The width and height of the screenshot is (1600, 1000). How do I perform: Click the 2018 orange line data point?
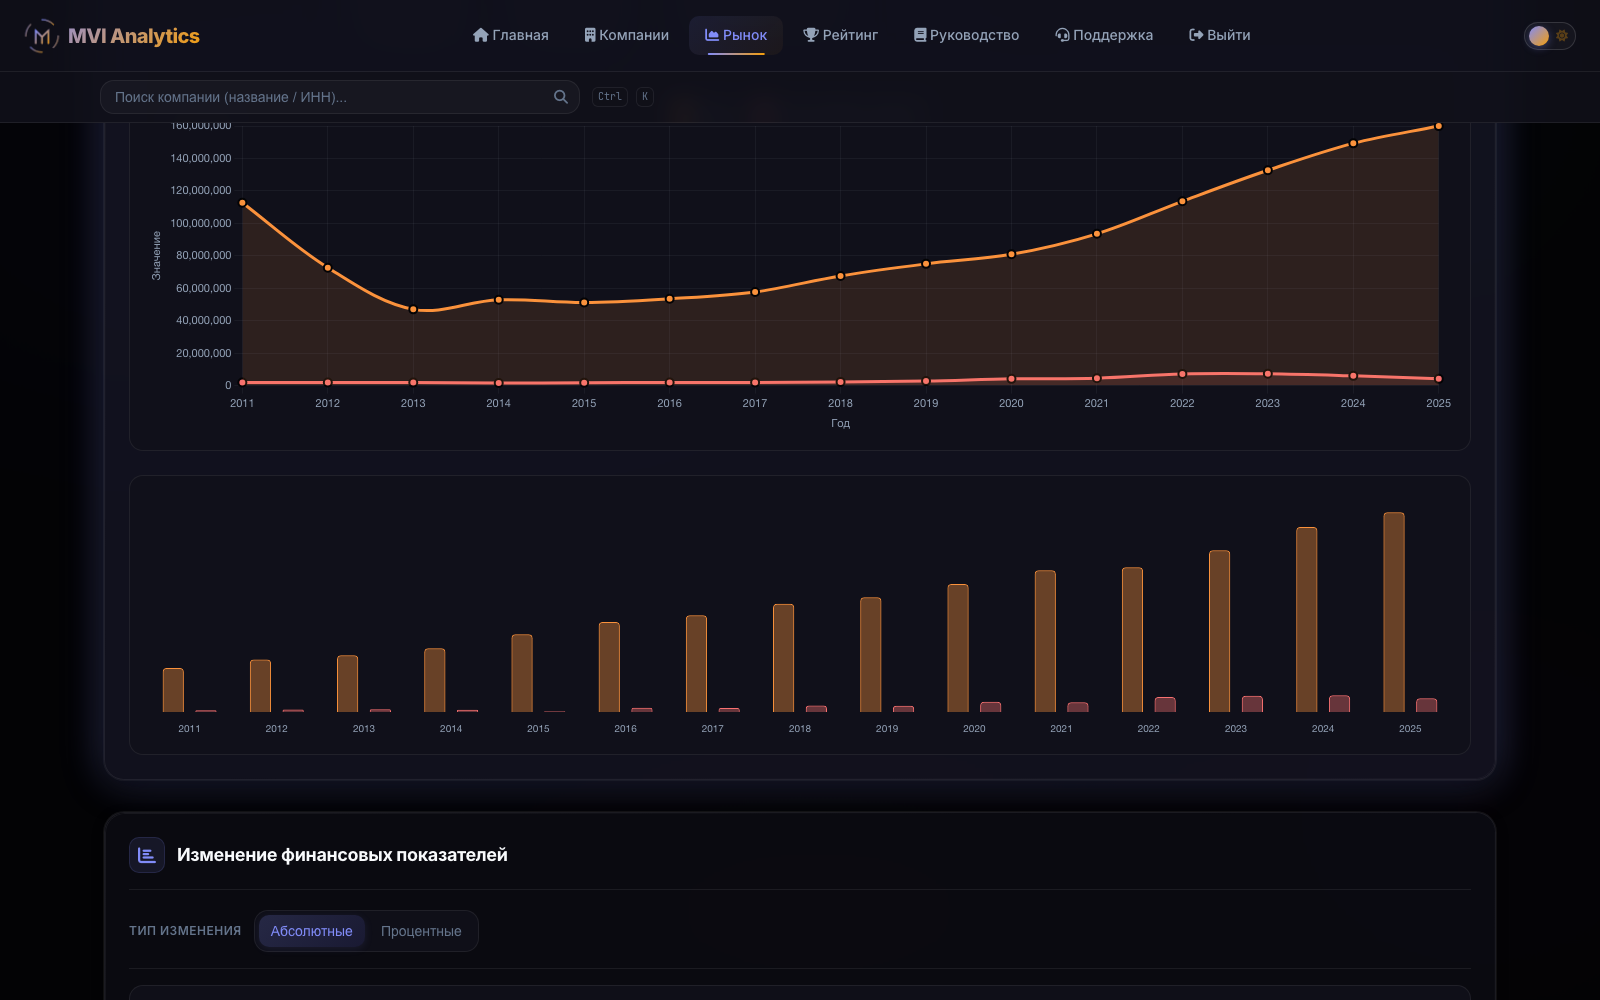pyautogui.click(x=840, y=276)
